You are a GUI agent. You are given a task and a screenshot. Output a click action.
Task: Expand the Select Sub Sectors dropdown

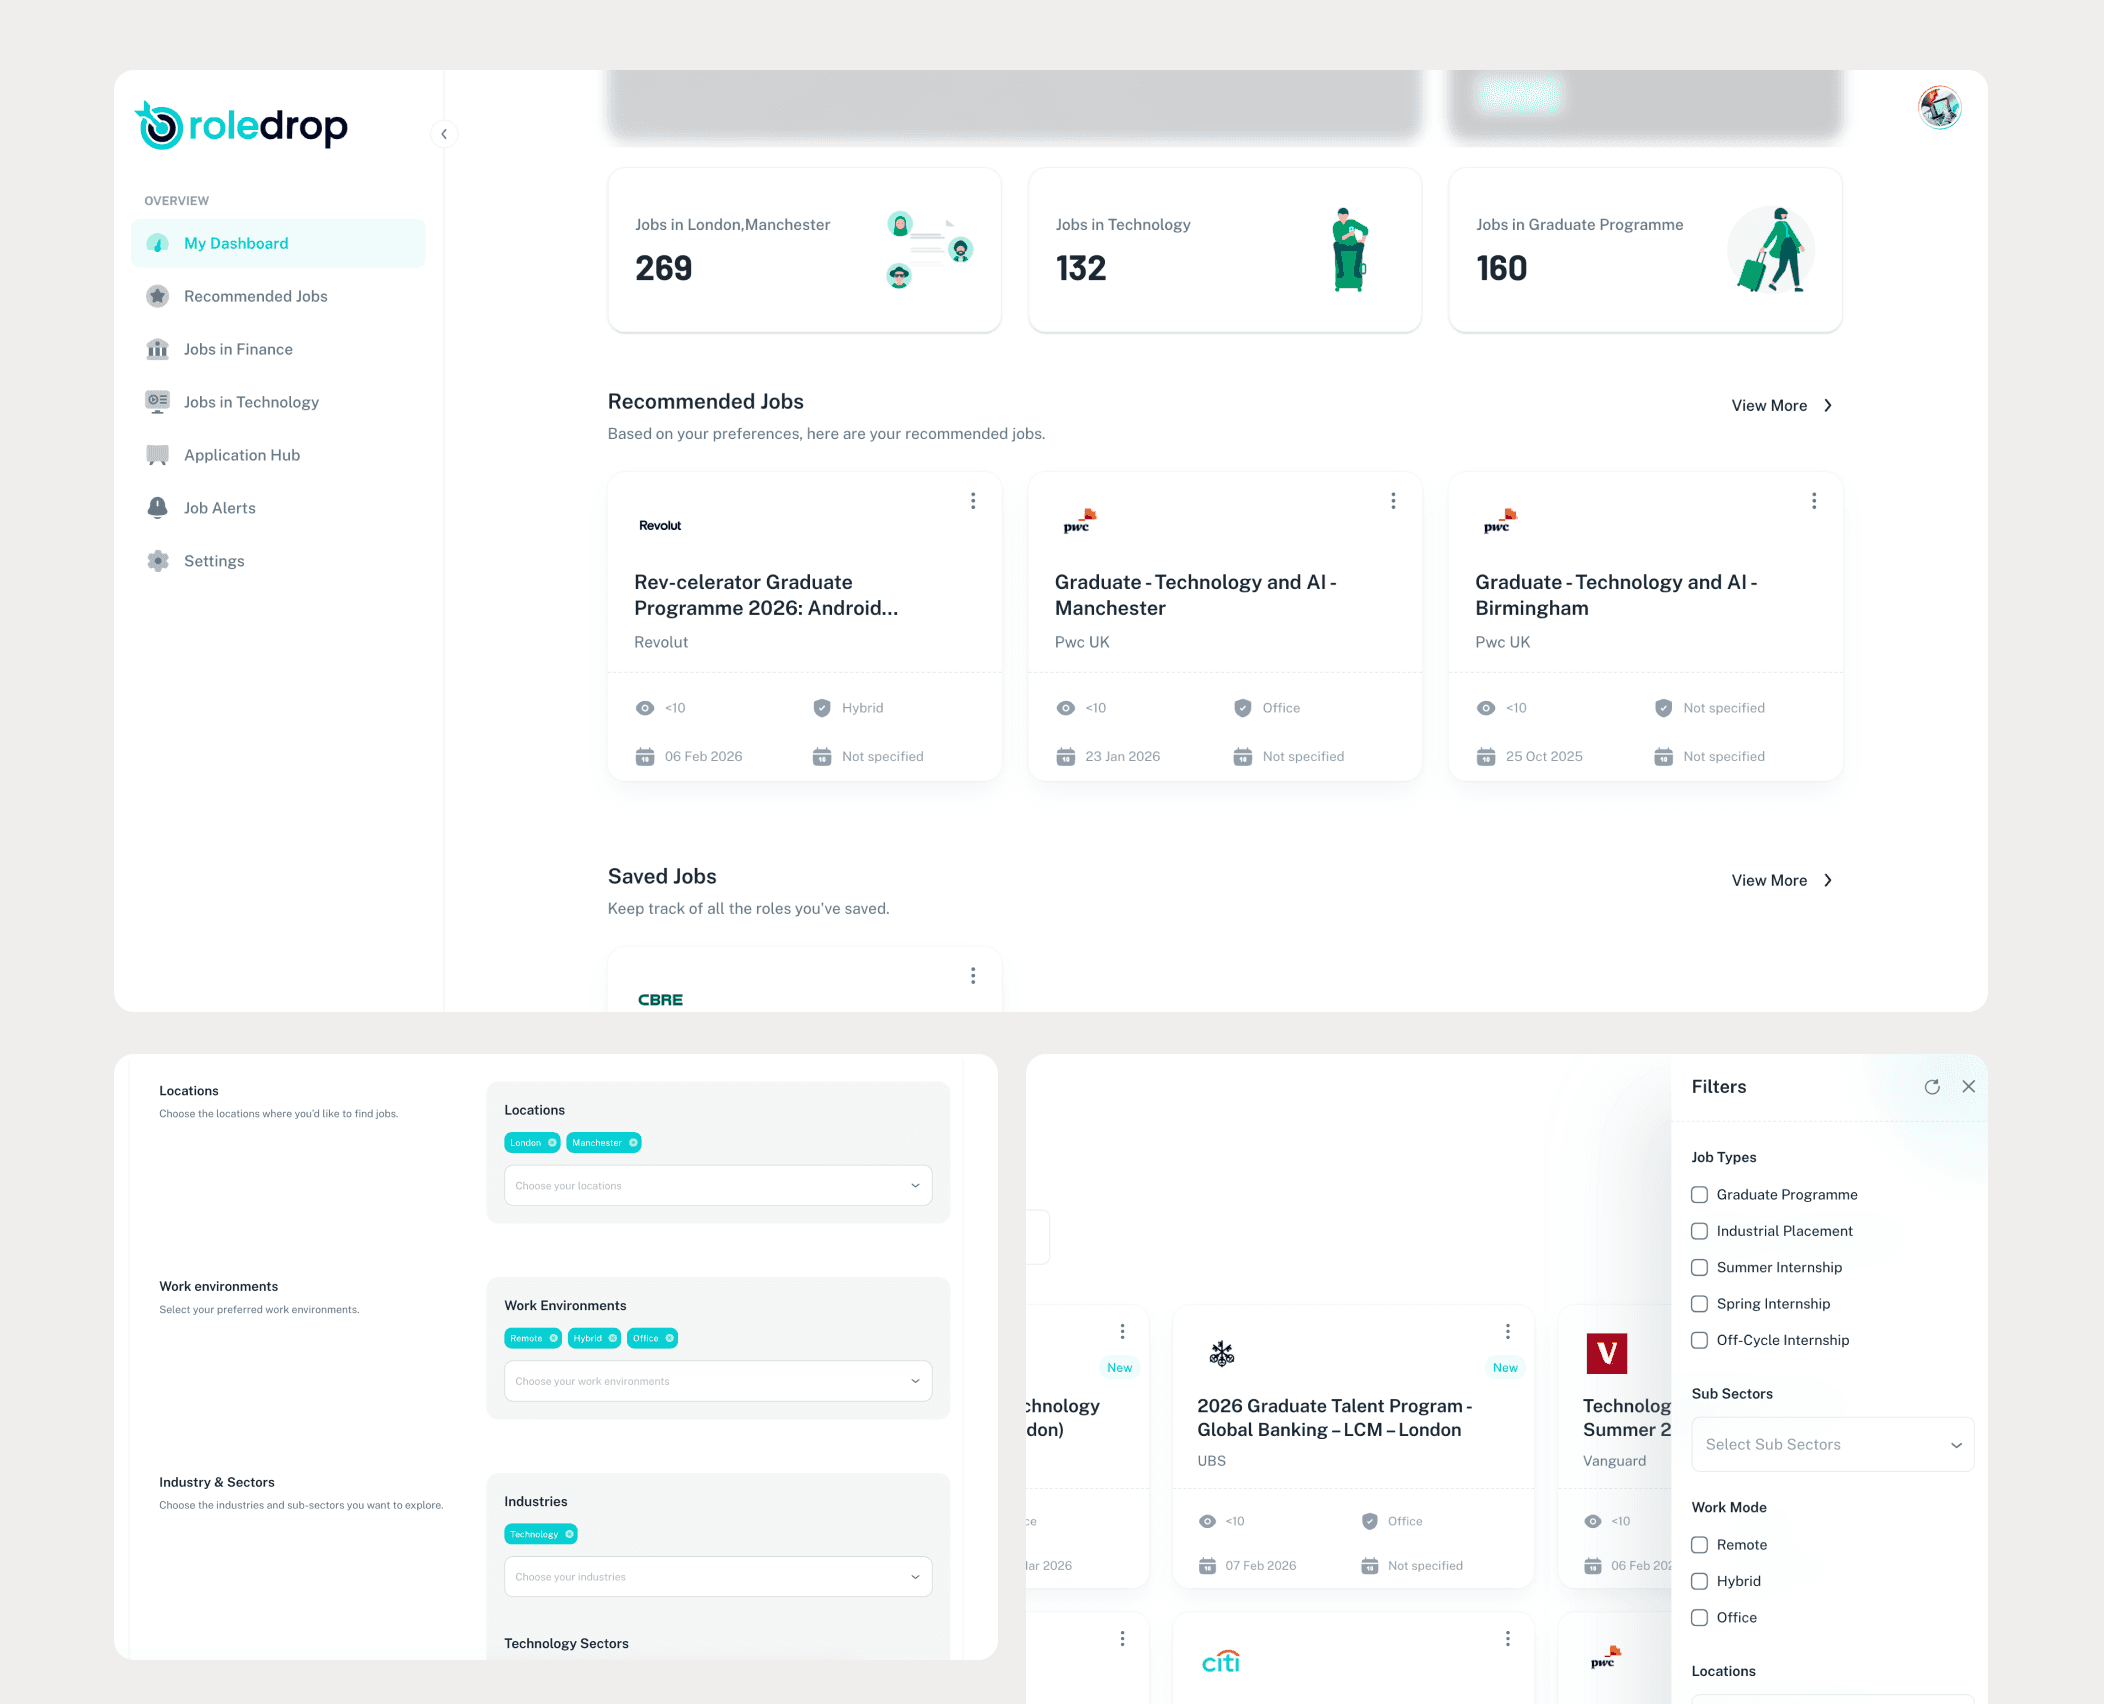pos(1832,1445)
